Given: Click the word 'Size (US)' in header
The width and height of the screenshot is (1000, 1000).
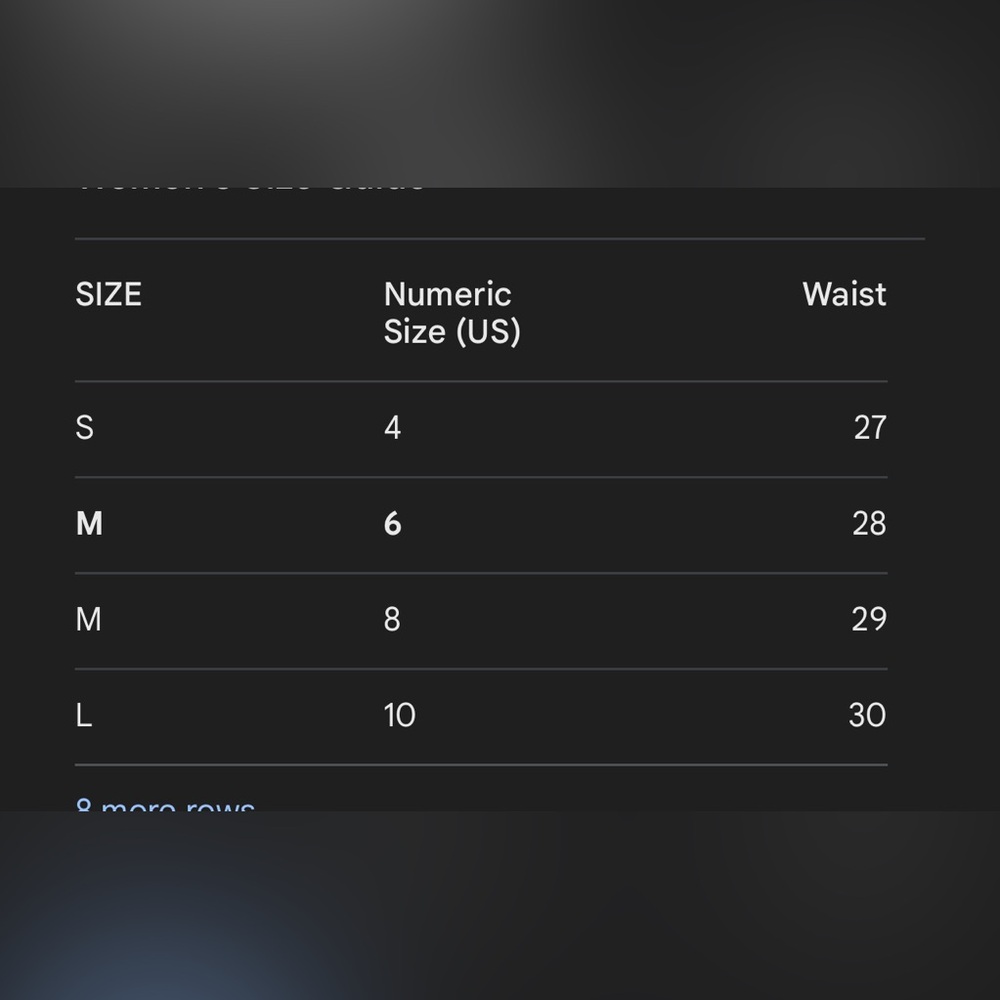Looking at the screenshot, I should tap(452, 332).
